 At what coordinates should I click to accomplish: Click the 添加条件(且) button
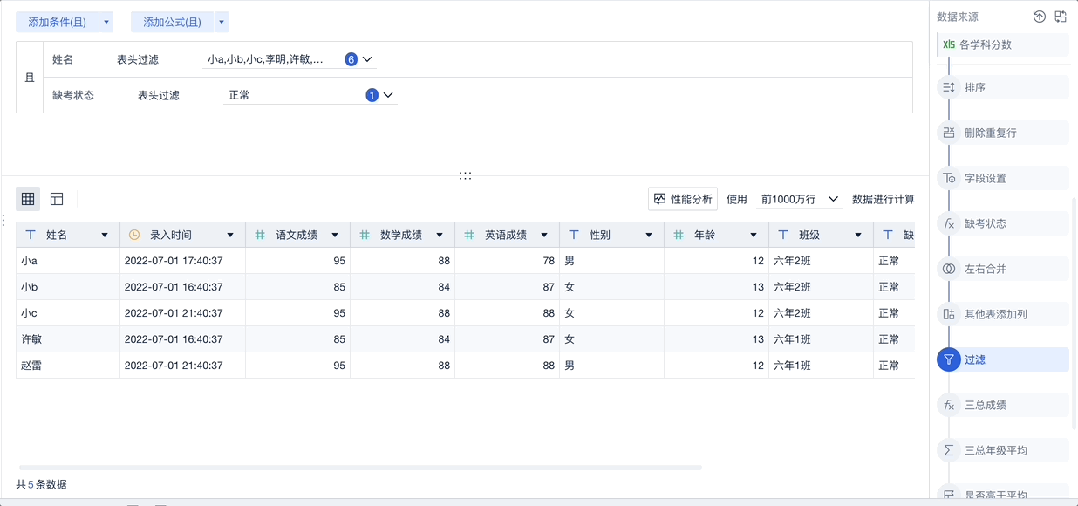[x=57, y=22]
